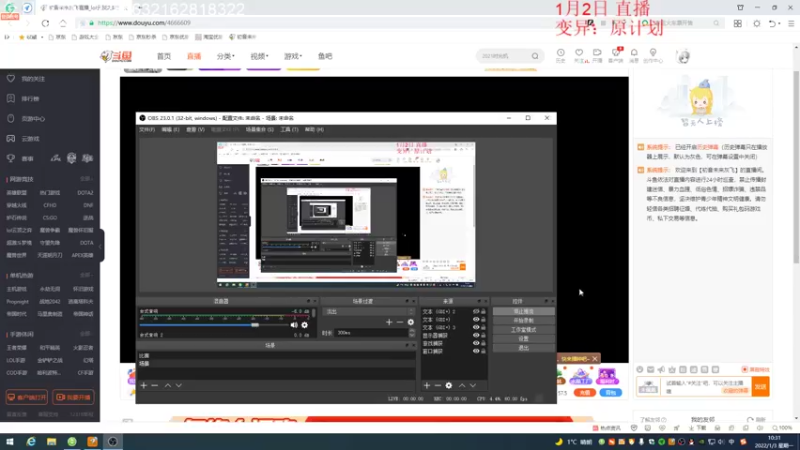
Task: Collapse Douyu left sidebar handle
Action: pos(102,245)
